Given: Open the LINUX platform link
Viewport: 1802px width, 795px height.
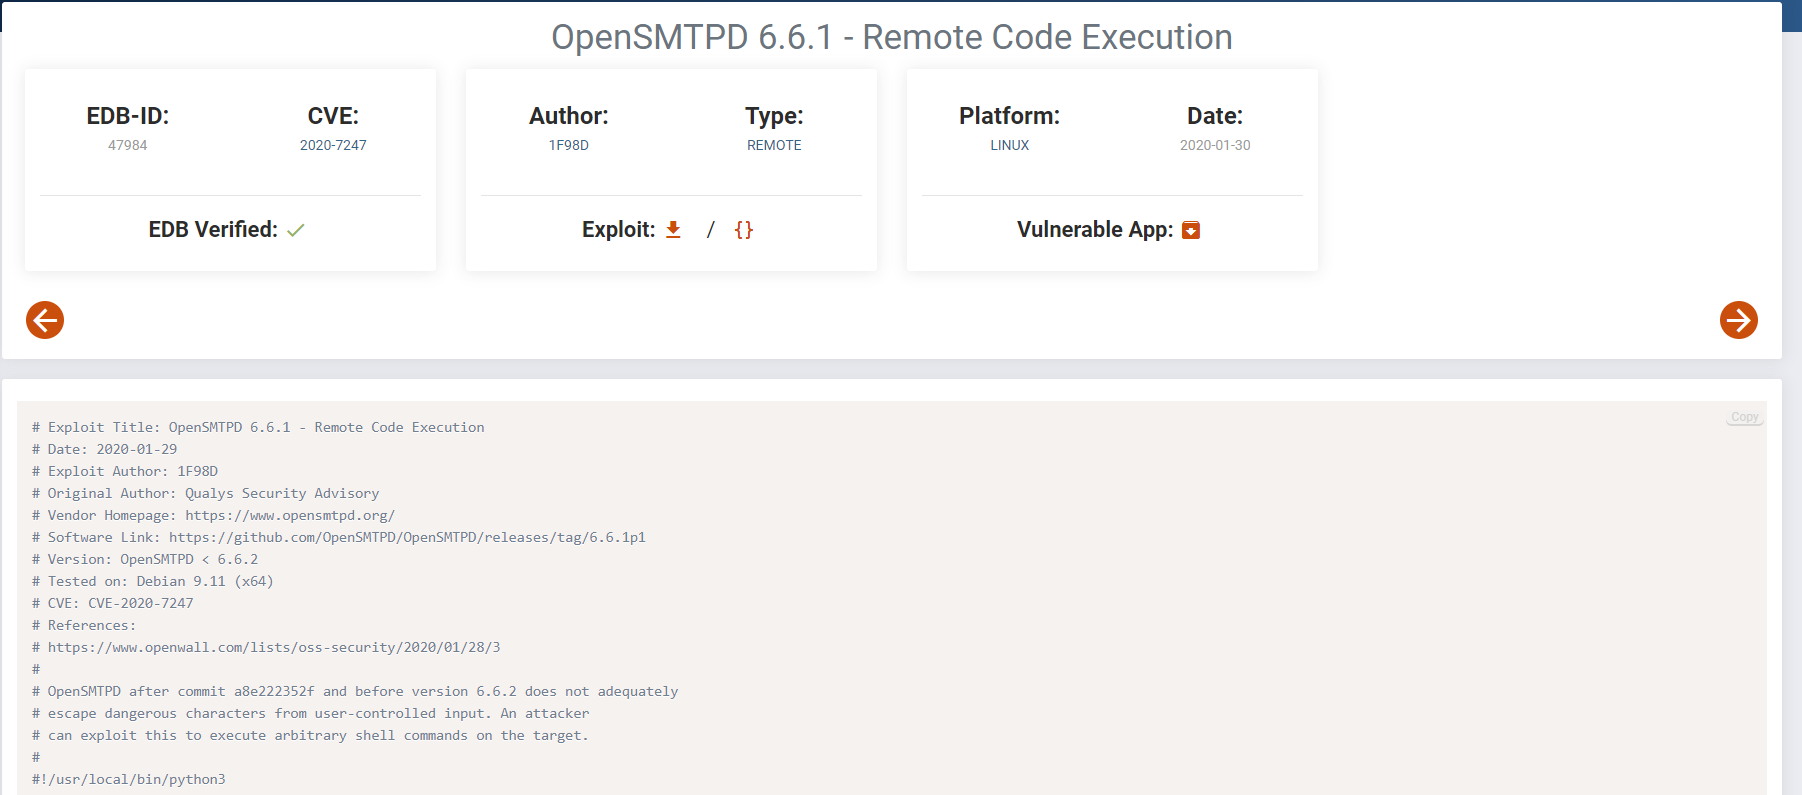Looking at the screenshot, I should [1010, 145].
